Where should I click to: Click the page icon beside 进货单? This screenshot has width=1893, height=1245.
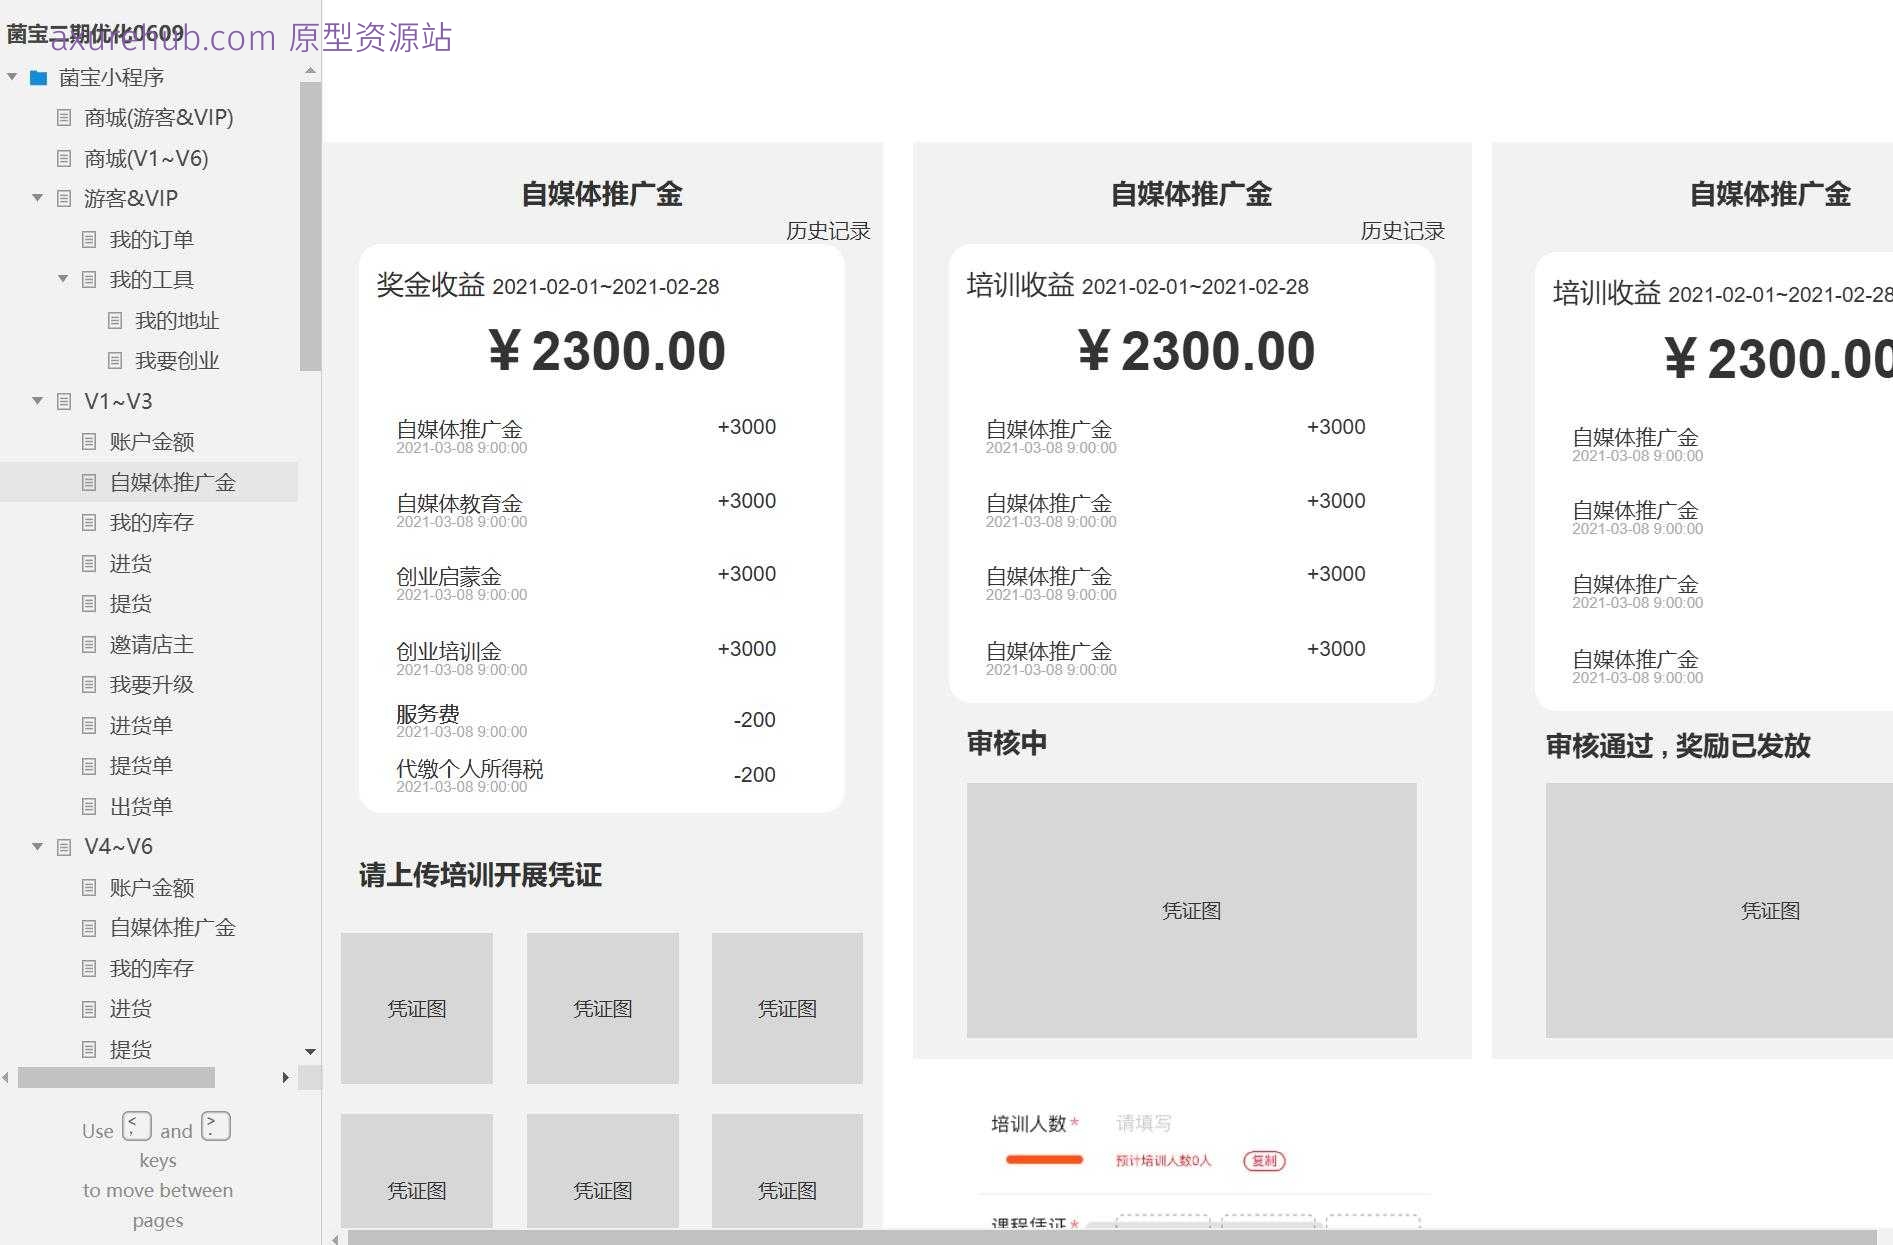[x=88, y=725]
